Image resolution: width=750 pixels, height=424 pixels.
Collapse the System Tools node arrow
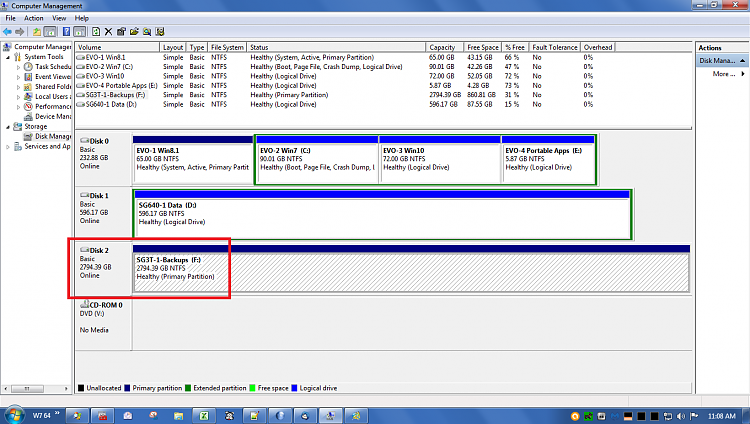coord(8,57)
